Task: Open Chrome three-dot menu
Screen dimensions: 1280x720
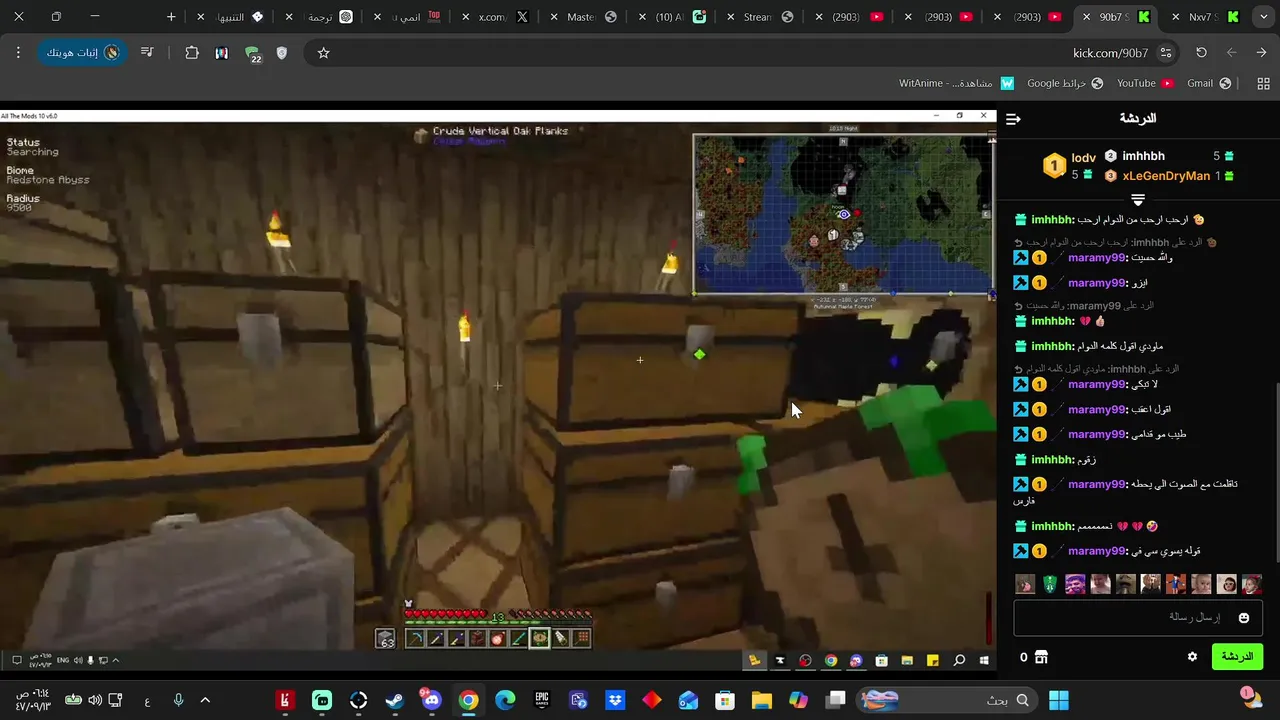Action: coord(18,53)
